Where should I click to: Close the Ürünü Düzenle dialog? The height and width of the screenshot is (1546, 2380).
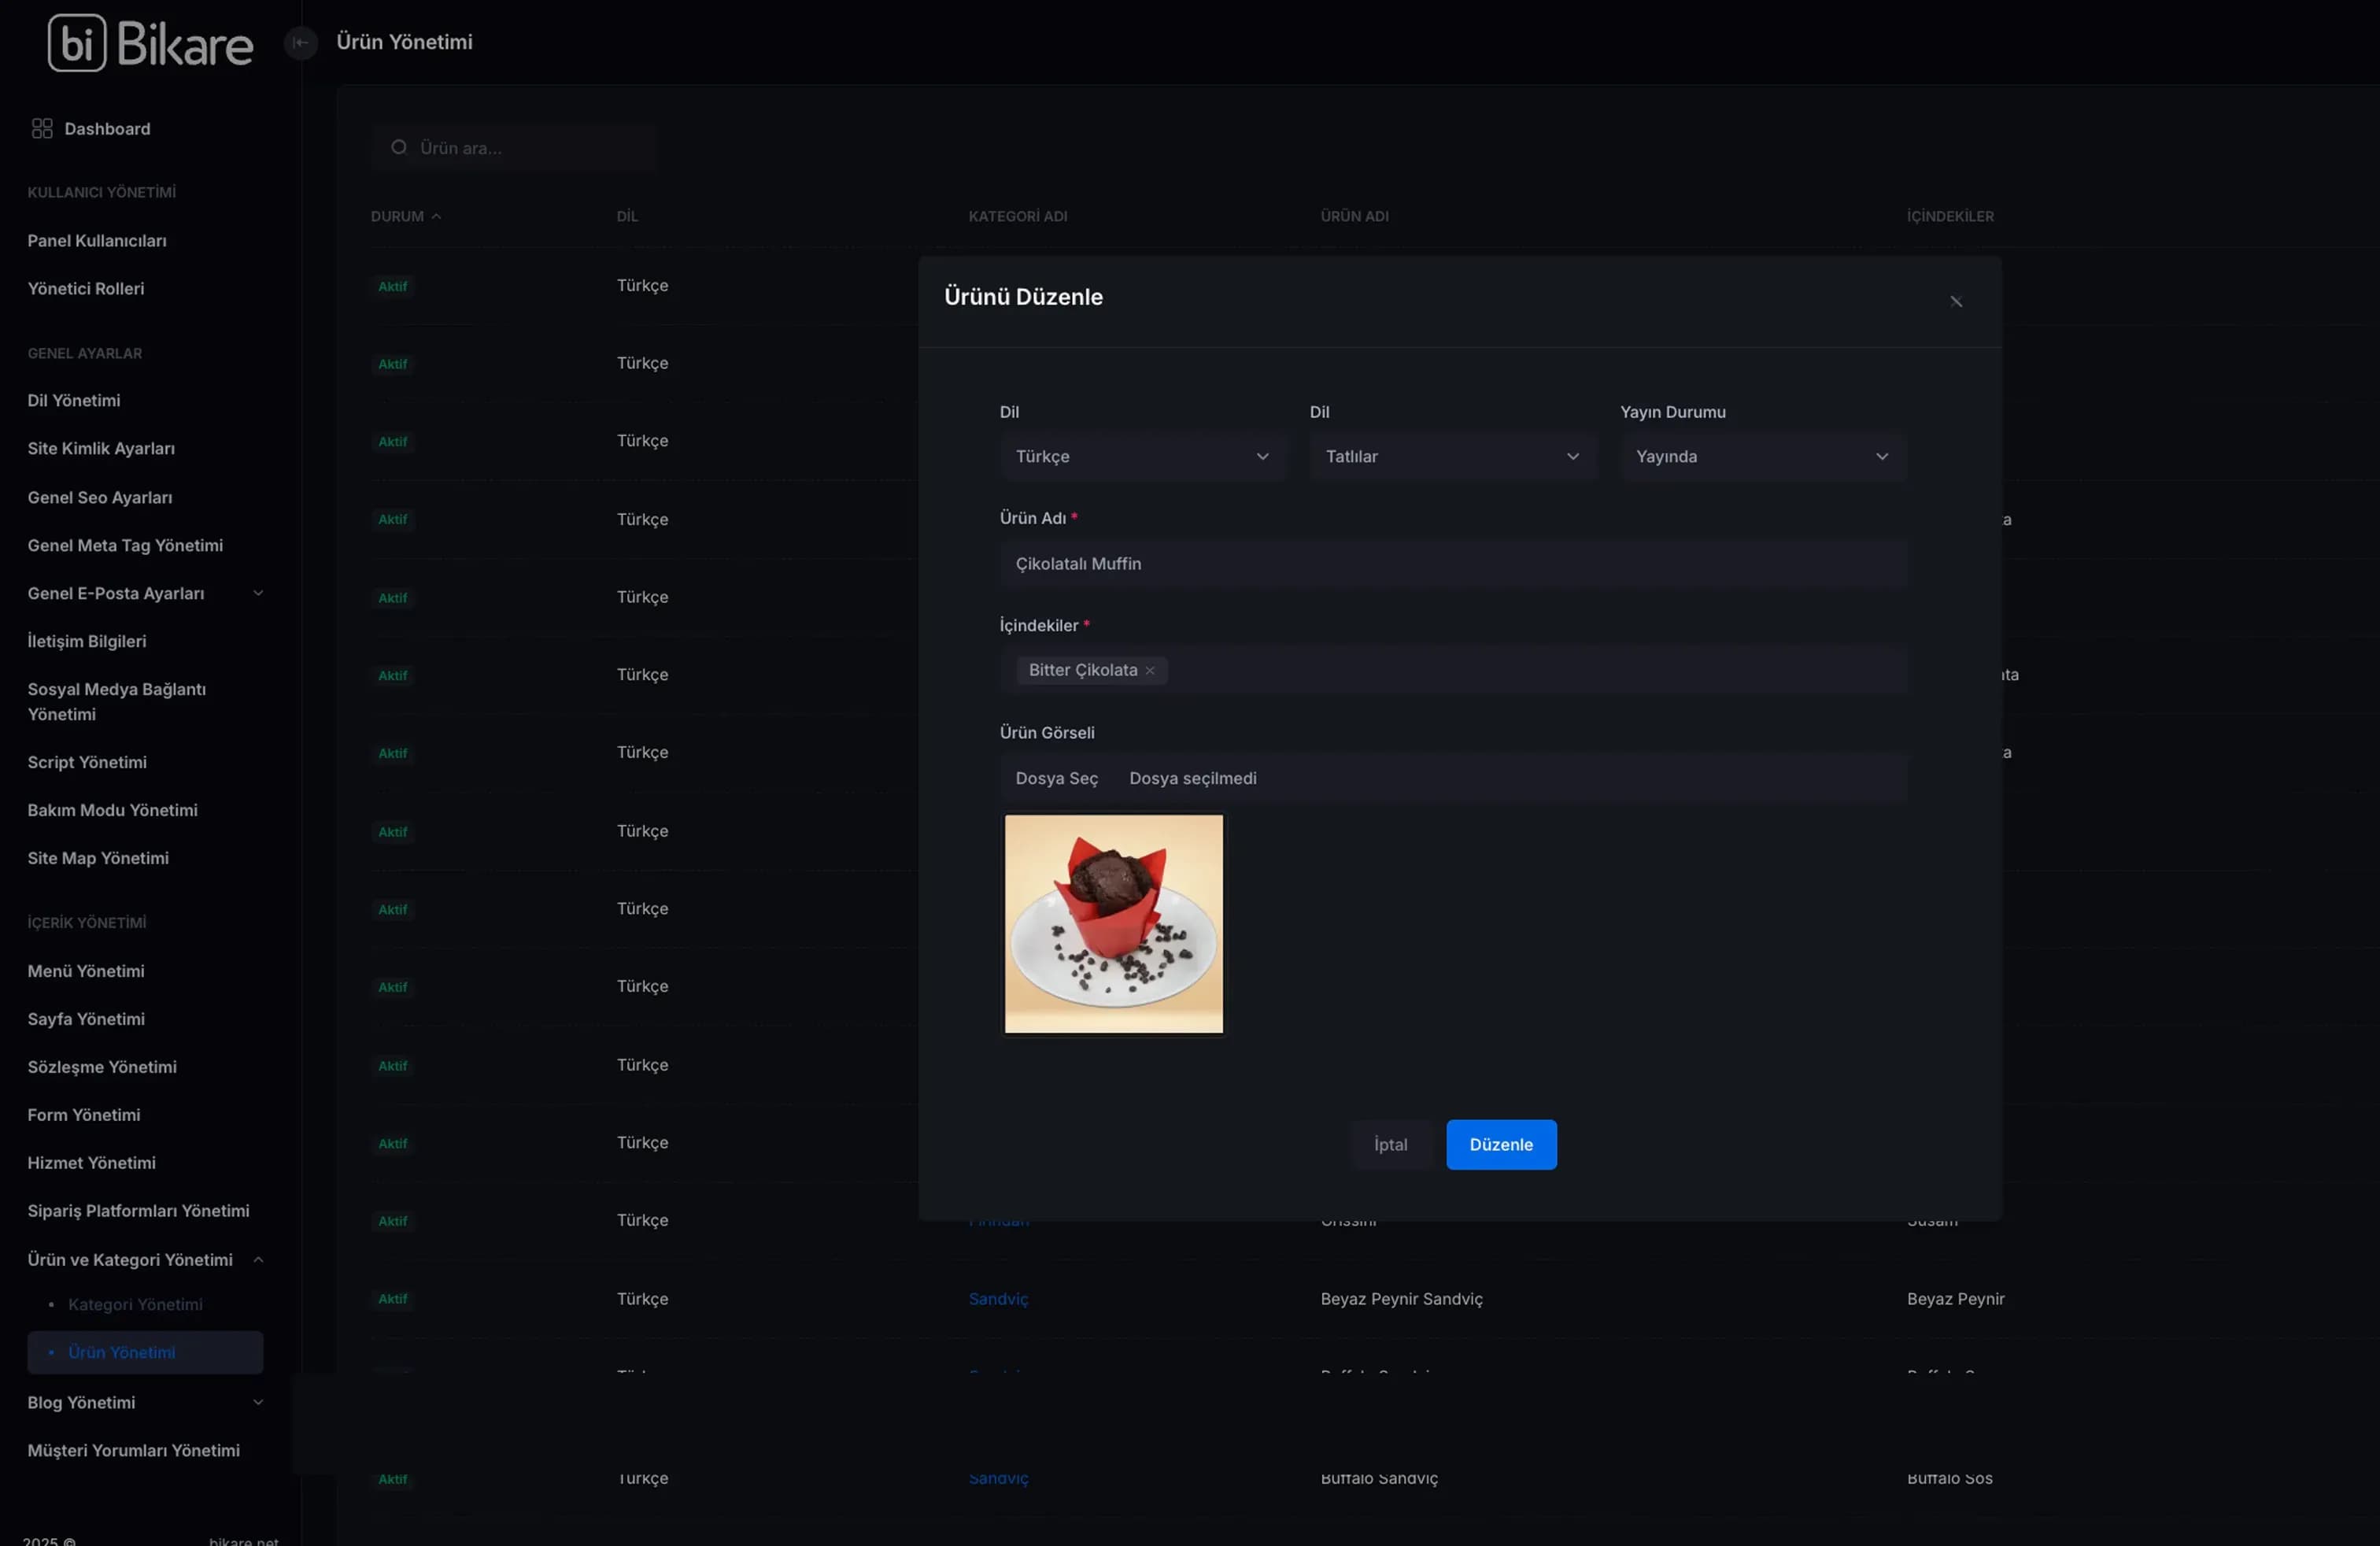pos(1955,301)
